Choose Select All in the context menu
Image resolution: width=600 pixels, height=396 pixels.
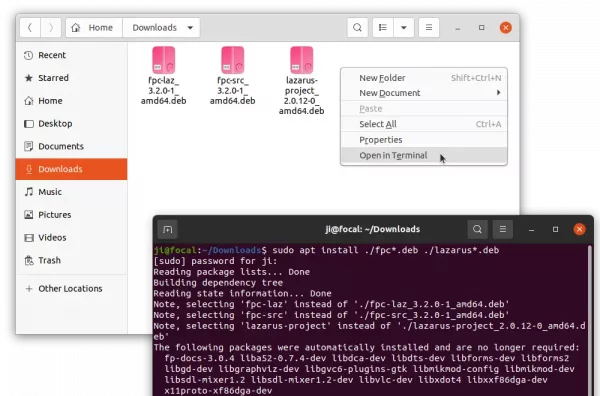click(424, 124)
